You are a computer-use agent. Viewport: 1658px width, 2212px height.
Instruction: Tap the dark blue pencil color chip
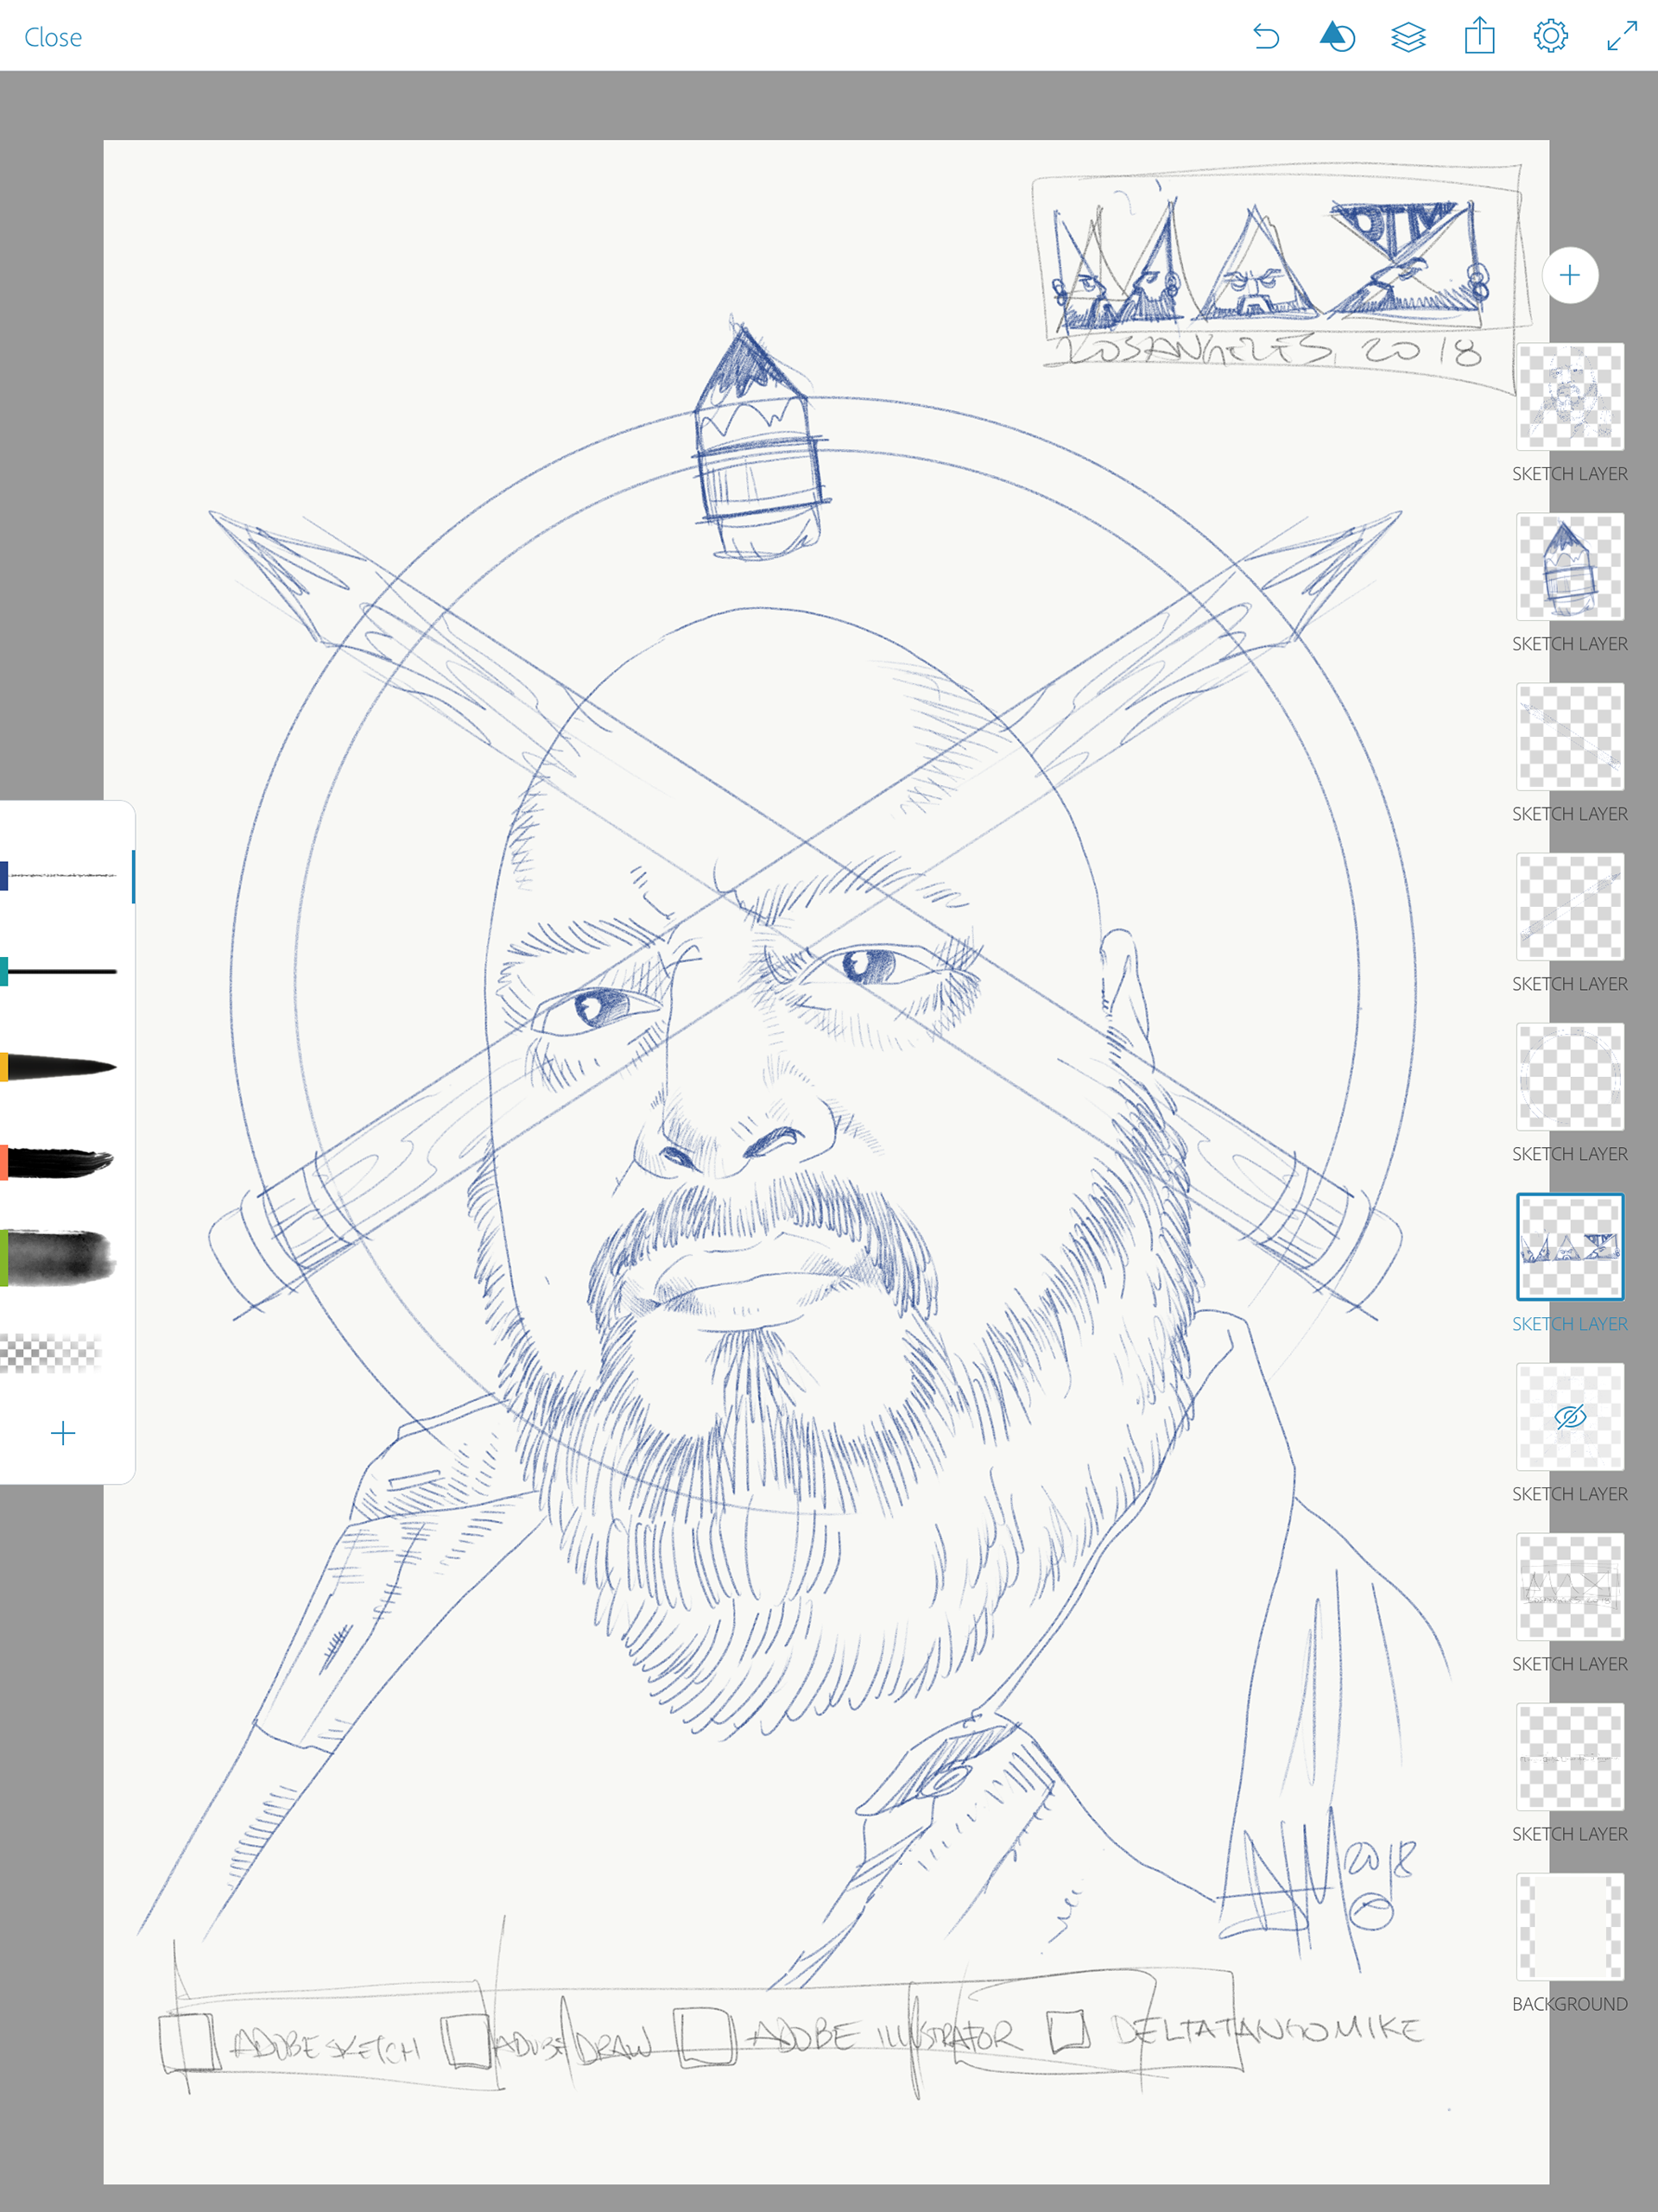point(4,876)
